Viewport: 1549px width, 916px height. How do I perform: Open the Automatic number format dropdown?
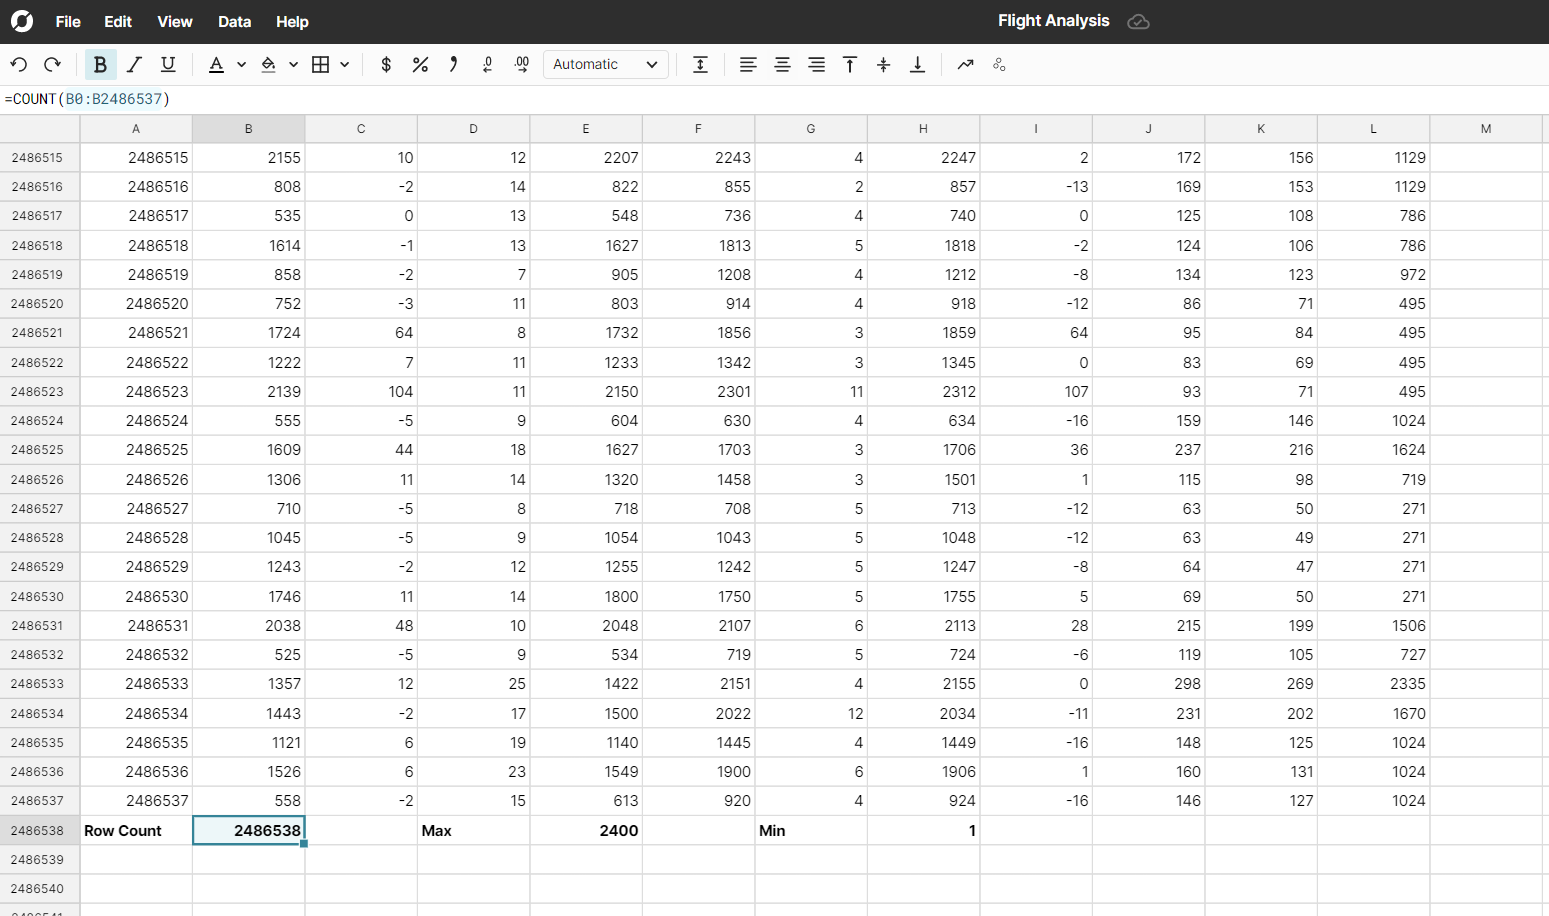point(605,65)
